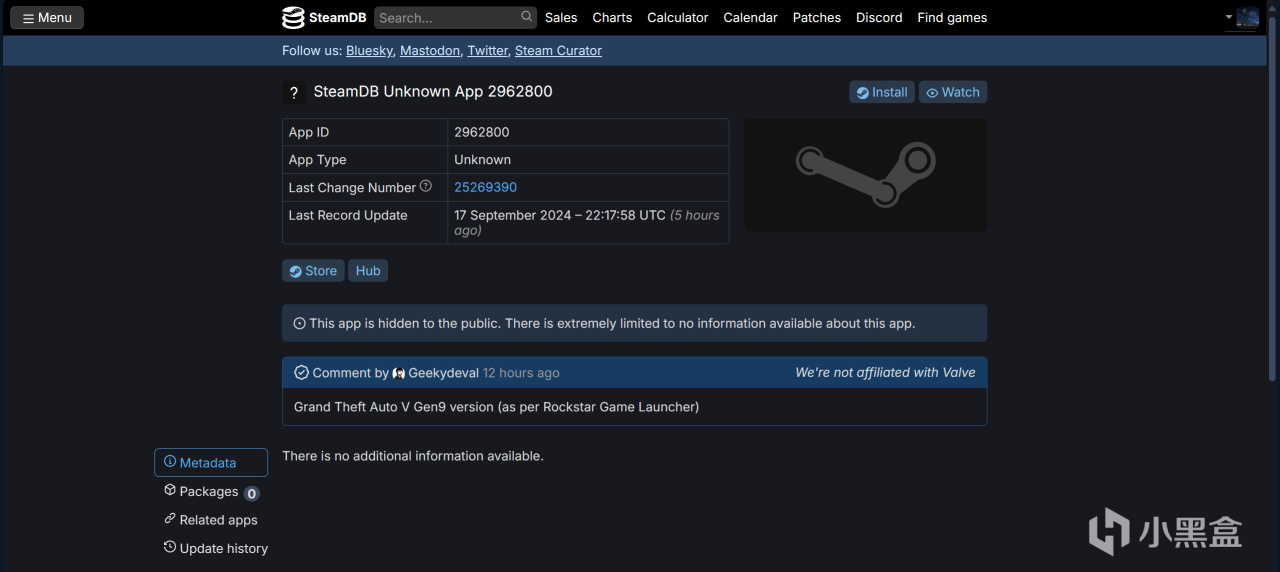Click the Install button
Viewport: 1280px width, 572px height.
coord(882,92)
